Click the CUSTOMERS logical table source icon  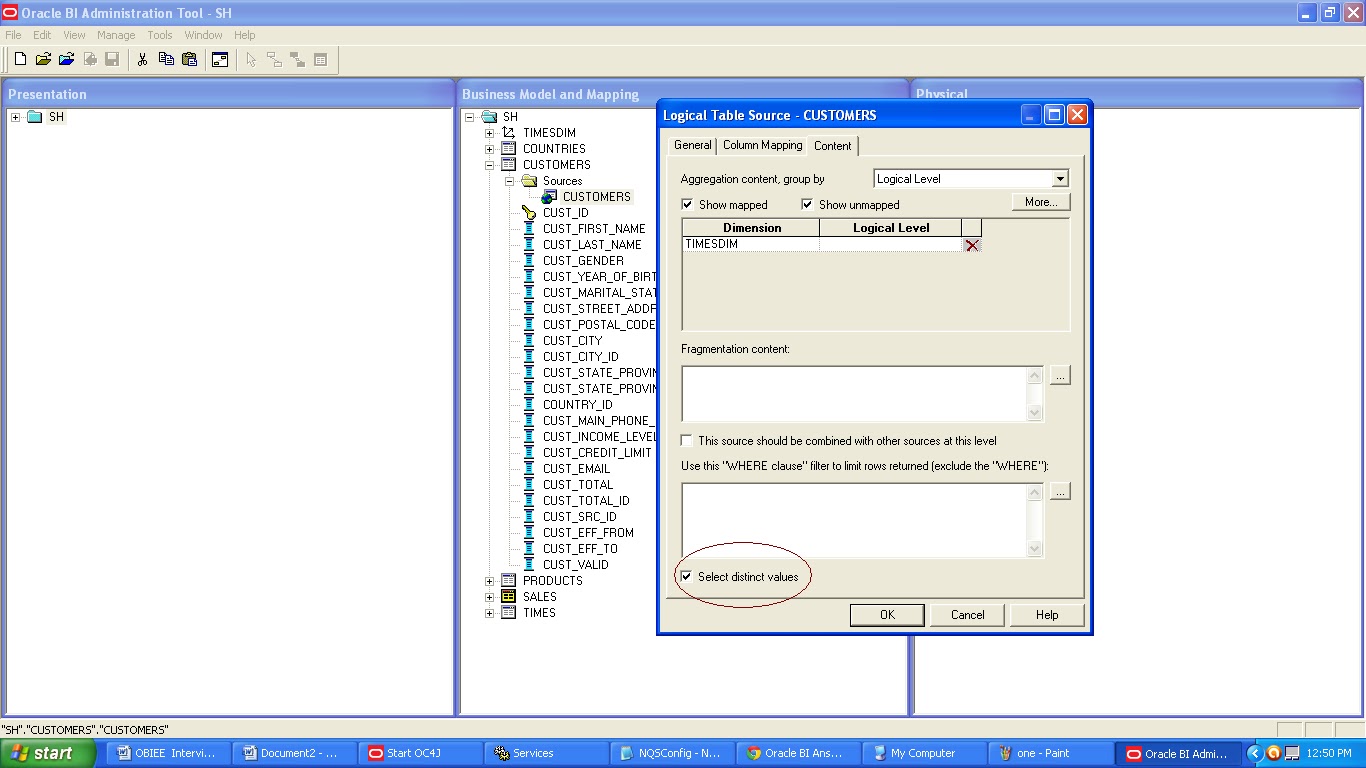(x=549, y=197)
